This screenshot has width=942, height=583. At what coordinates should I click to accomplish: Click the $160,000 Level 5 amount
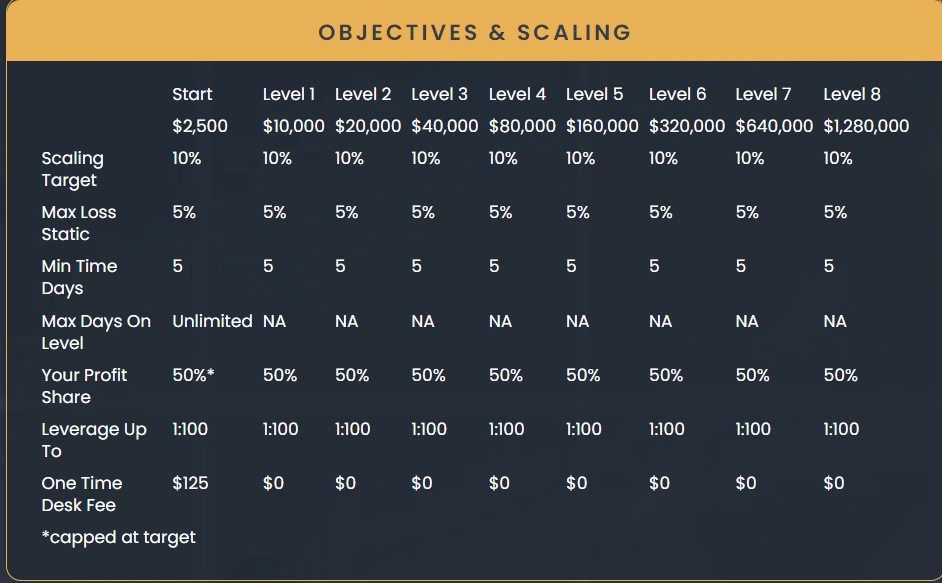click(x=602, y=126)
